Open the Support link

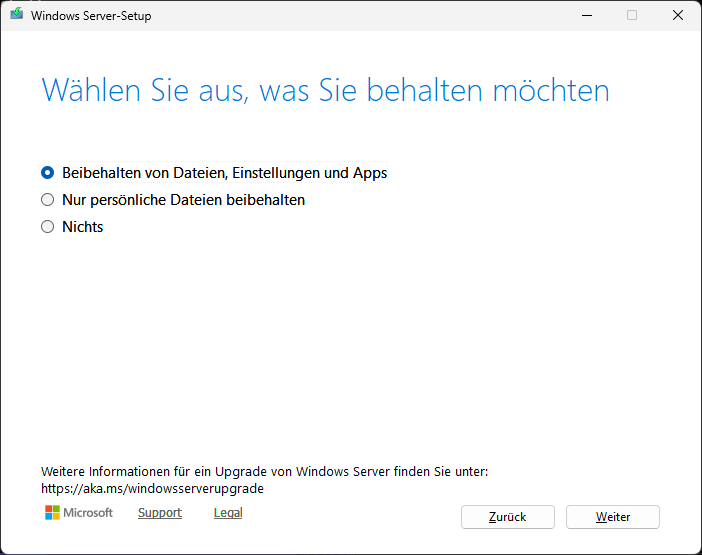tap(160, 512)
